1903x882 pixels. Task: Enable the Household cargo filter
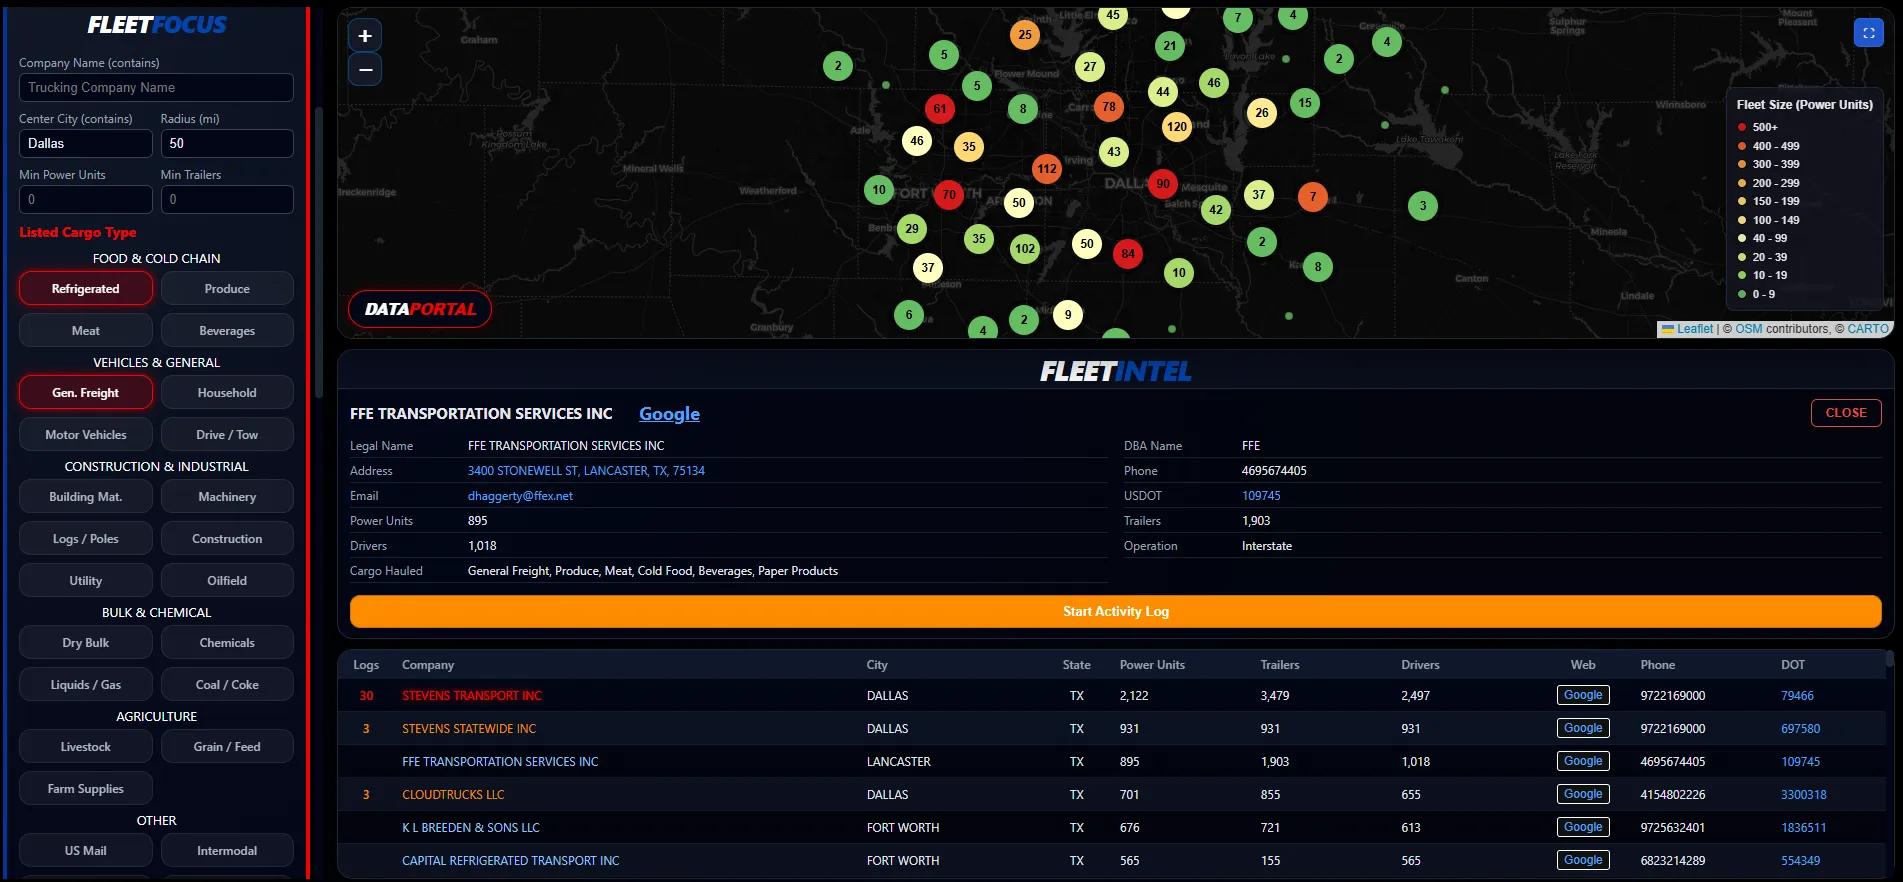[227, 393]
